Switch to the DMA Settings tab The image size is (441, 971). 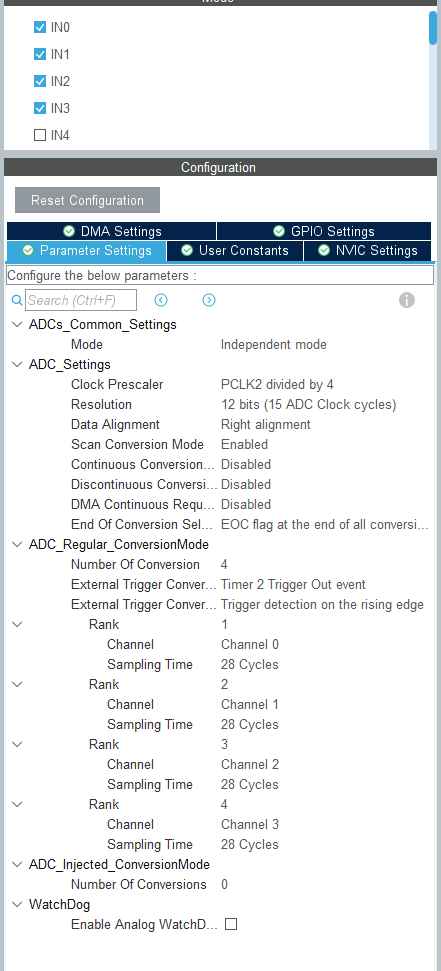point(111,231)
